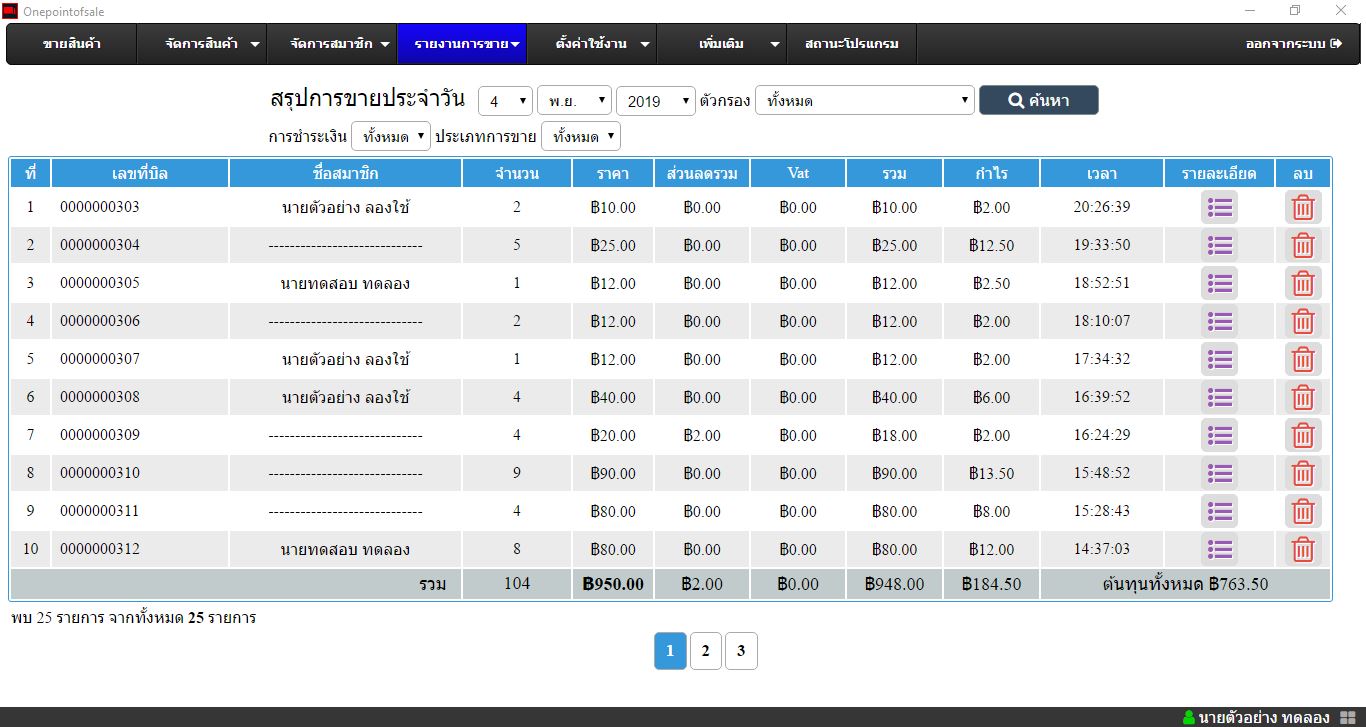This screenshot has height=727, width=1366.
Task: Remove bill 0000000311 using trash icon
Action: tap(1303, 512)
